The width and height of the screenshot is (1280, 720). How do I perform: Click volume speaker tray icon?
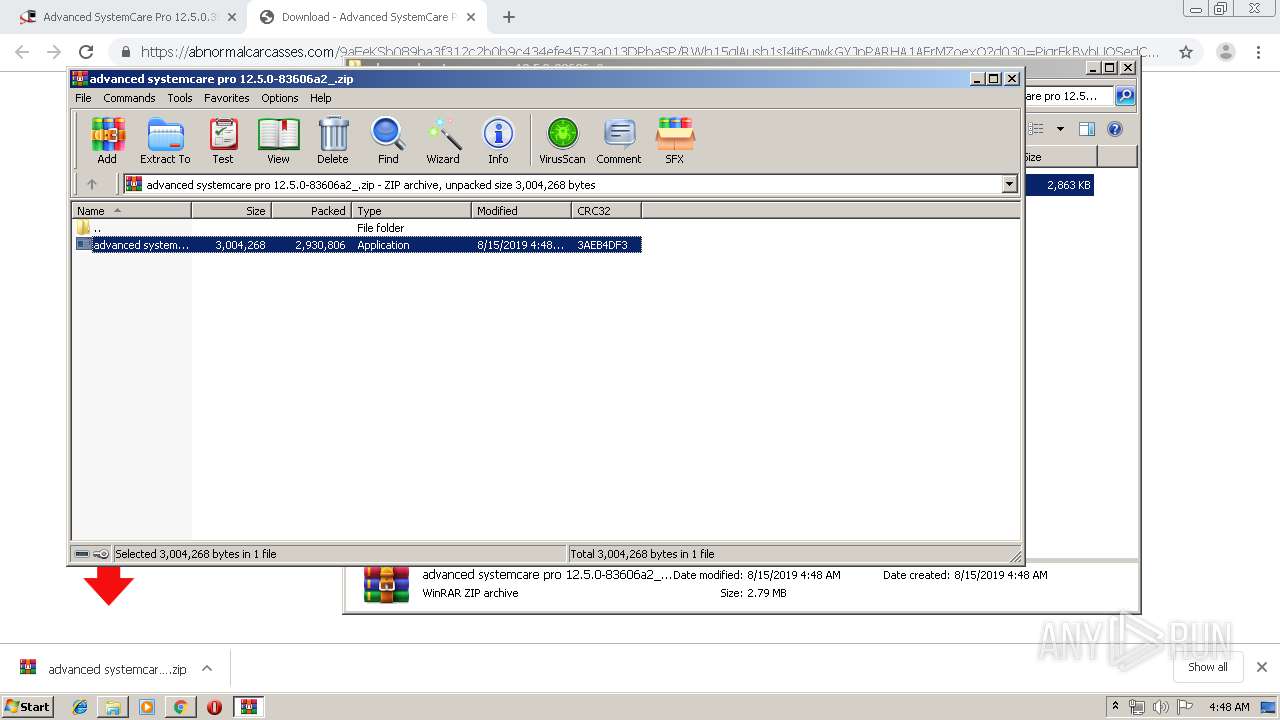pos(1160,707)
